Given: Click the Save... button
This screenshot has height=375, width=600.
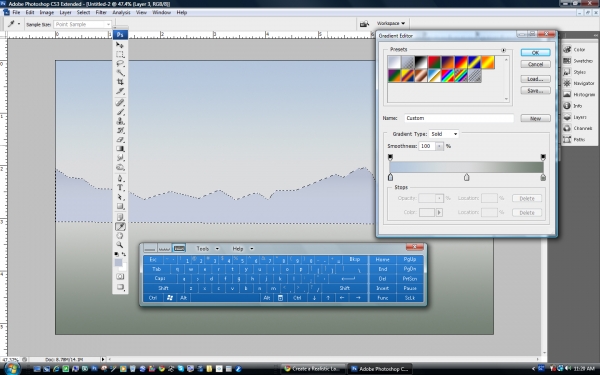Looking at the screenshot, I should pyautogui.click(x=535, y=90).
